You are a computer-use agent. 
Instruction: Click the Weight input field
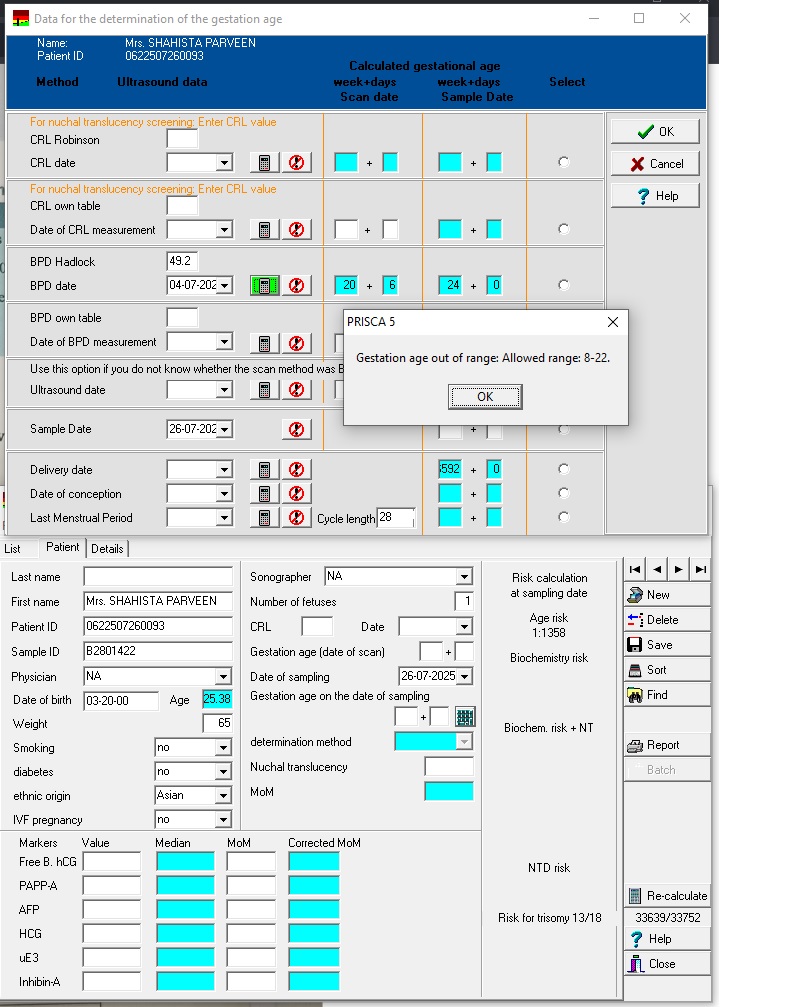point(217,723)
